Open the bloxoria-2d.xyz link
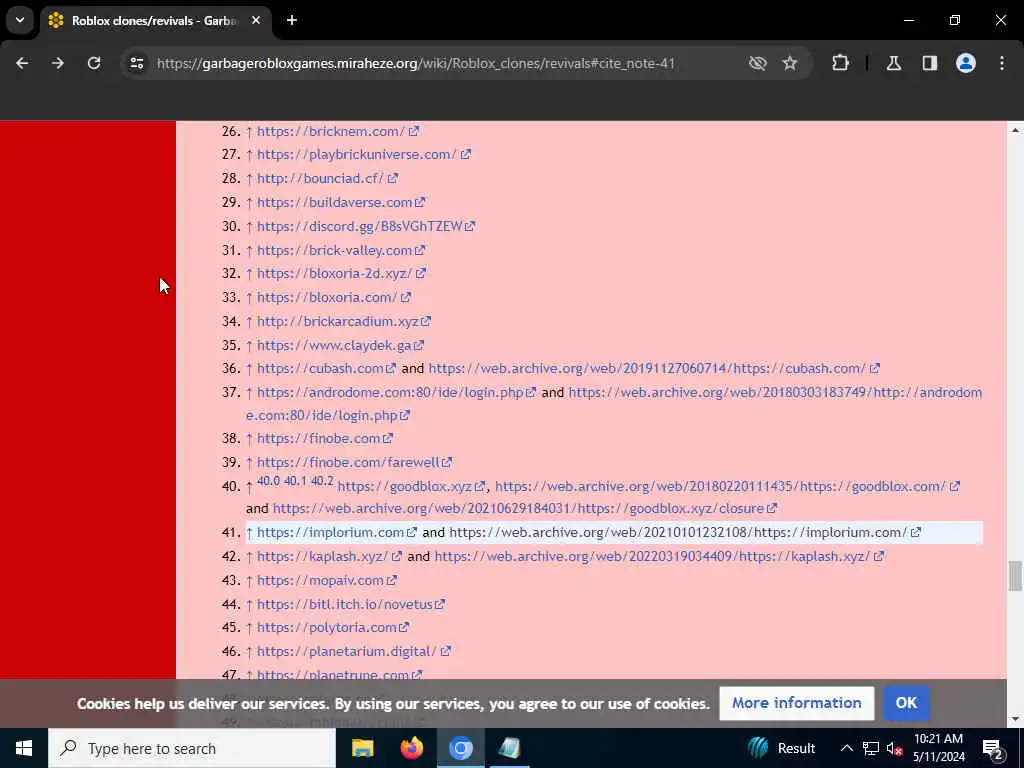The height and width of the screenshot is (768, 1024). [x=334, y=274]
